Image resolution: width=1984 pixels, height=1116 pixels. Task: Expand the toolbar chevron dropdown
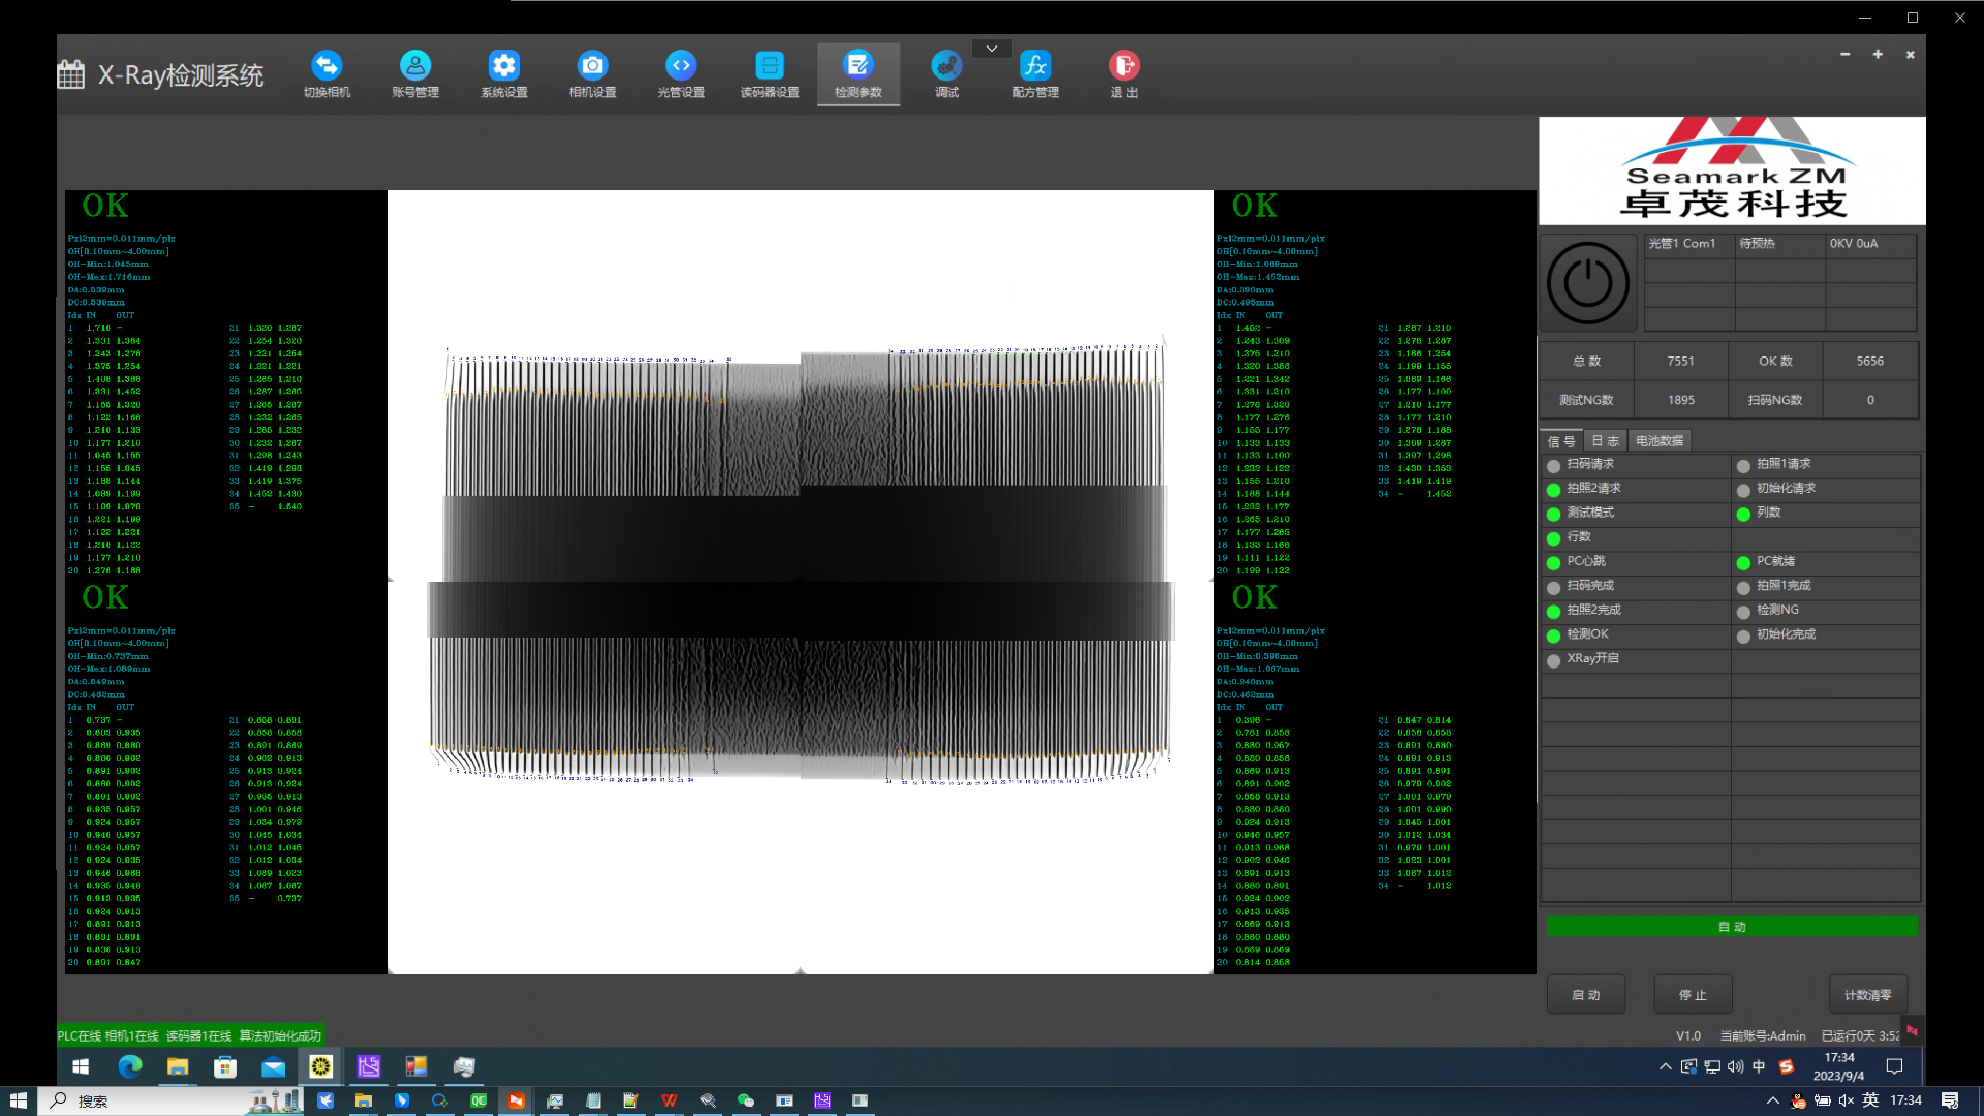[x=991, y=48]
